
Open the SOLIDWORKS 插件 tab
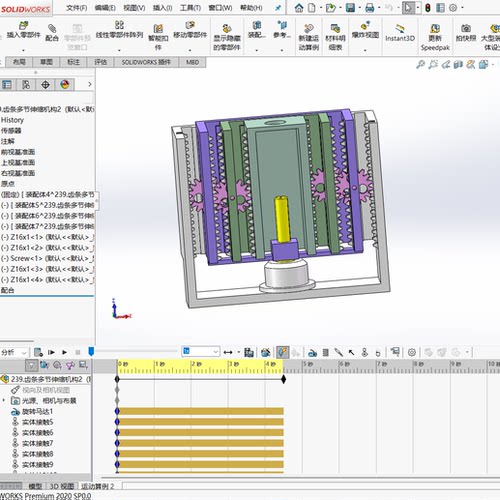click(146, 62)
